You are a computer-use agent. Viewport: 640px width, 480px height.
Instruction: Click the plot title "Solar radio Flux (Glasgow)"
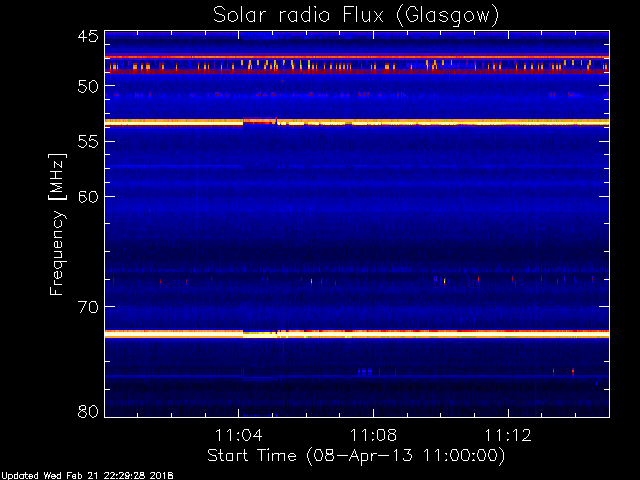356,16
